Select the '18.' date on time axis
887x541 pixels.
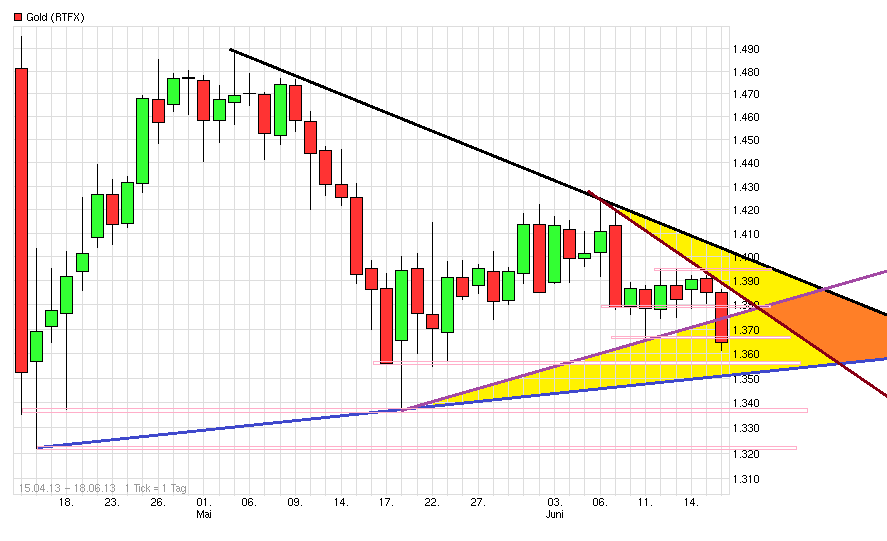pyautogui.click(x=66, y=501)
